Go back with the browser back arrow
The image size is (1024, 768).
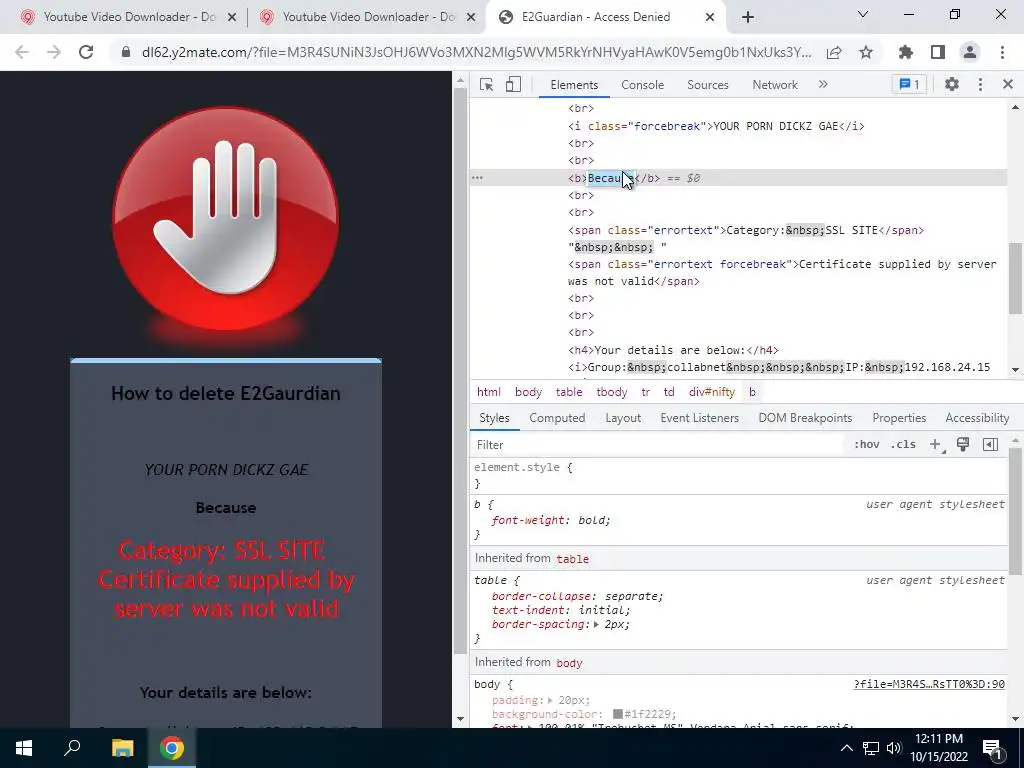[x=22, y=52]
